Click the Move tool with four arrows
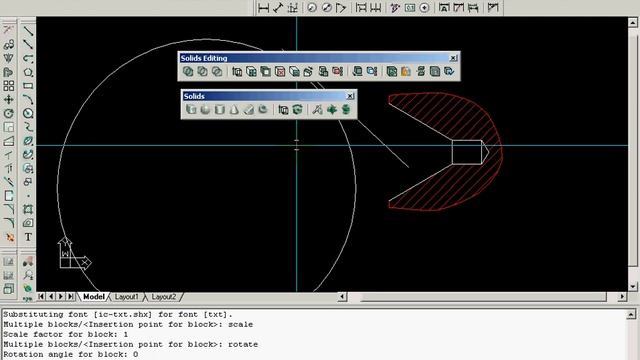 click(9, 100)
